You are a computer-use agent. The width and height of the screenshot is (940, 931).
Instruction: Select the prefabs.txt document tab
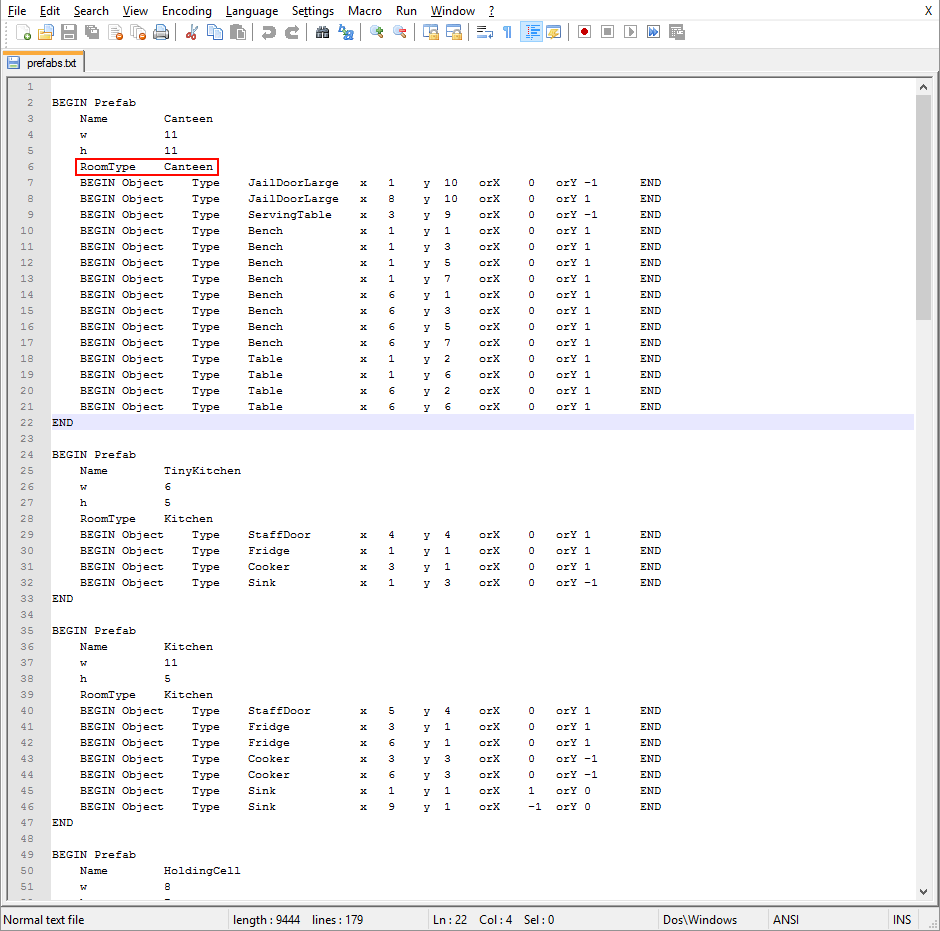coord(44,63)
